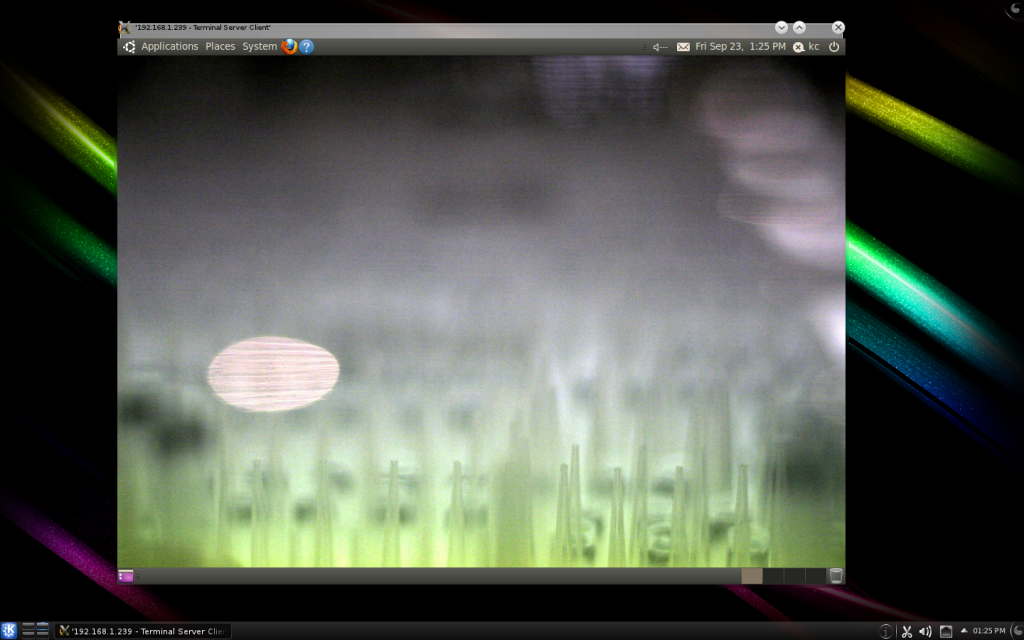Screen dimensions: 1024x640
Task: Click the Fri Sep 23 clock display
Action: pos(740,46)
